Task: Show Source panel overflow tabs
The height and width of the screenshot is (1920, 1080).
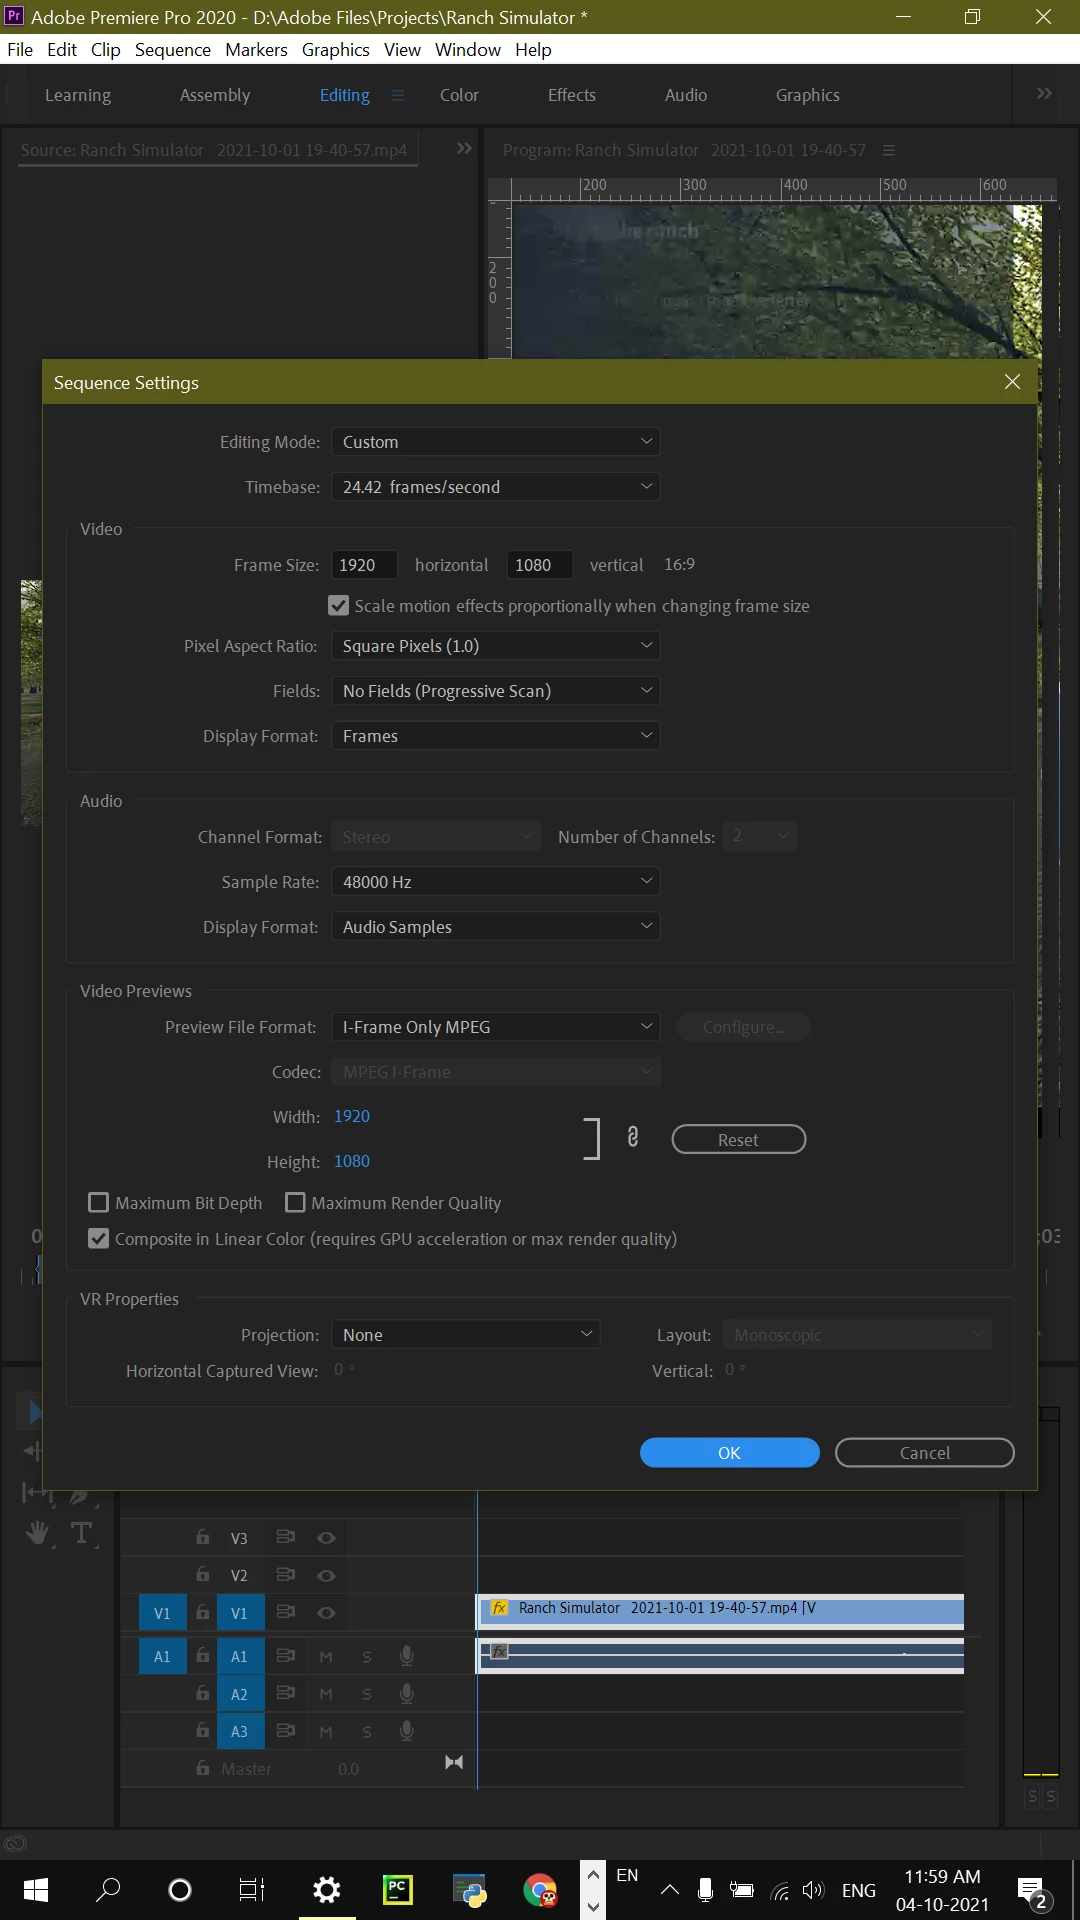Action: pyautogui.click(x=464, y=148)
